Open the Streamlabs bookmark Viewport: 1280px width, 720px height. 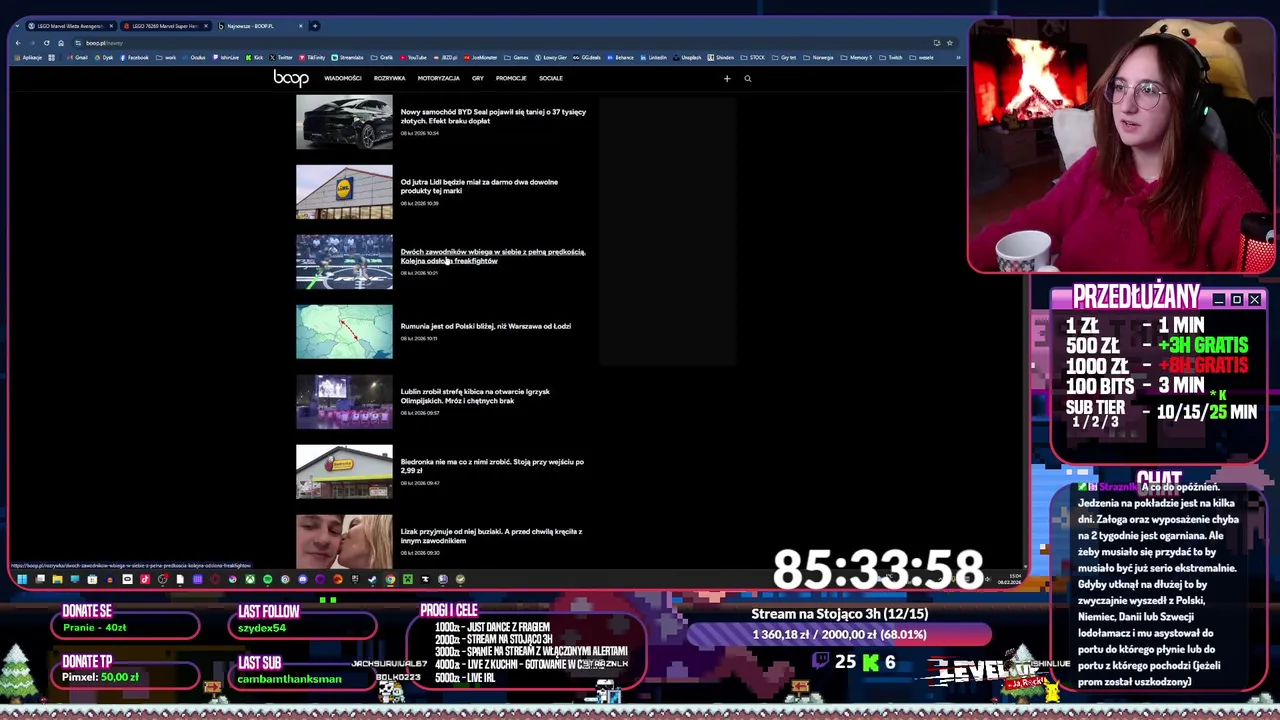click(347, 57)
